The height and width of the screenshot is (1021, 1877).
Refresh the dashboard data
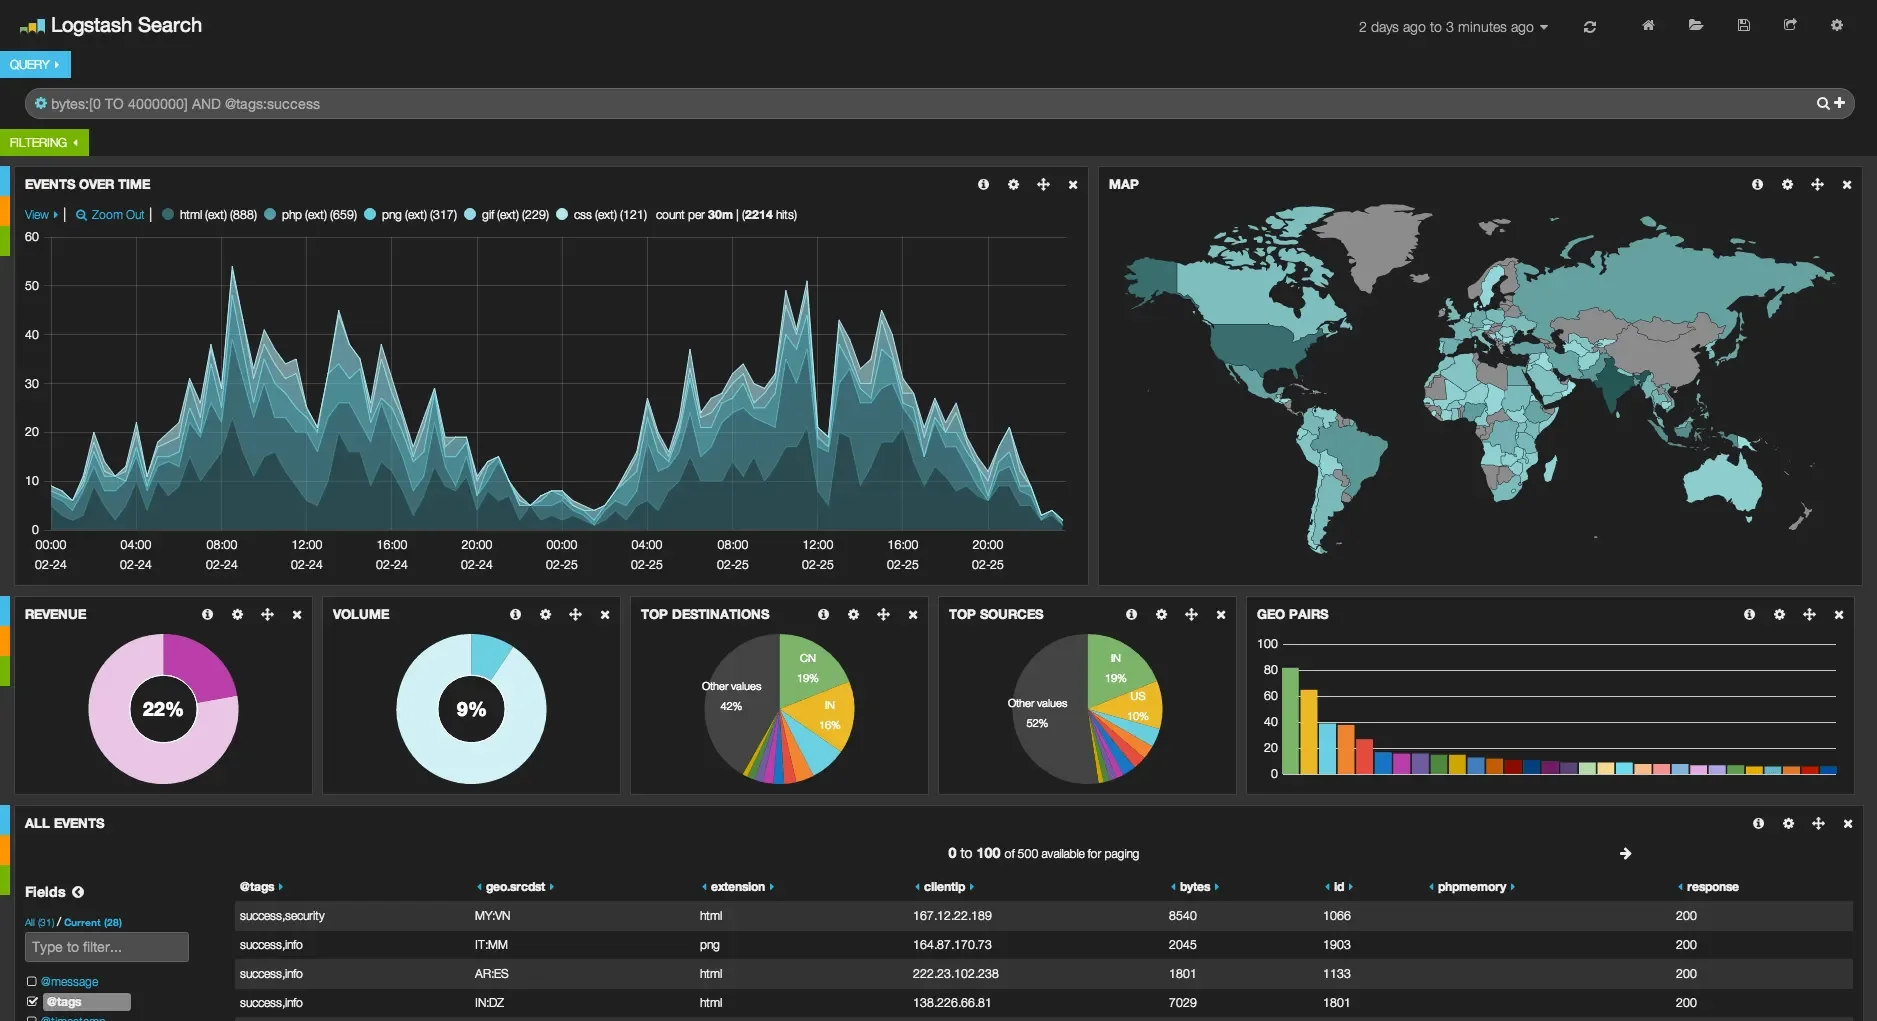[x=1590, y=26]
